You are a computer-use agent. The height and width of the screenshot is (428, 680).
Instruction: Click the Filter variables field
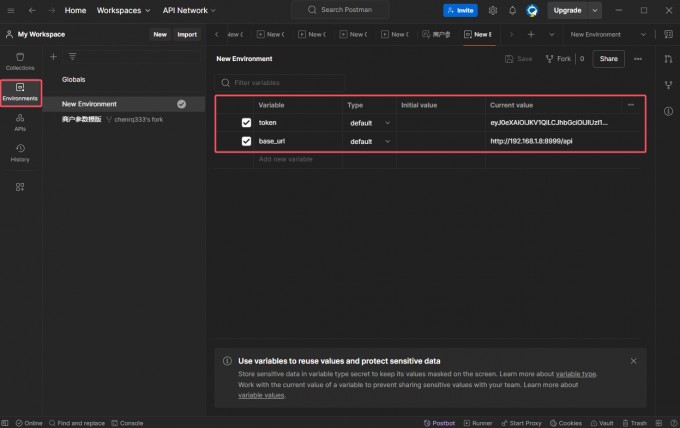(280, 82)
